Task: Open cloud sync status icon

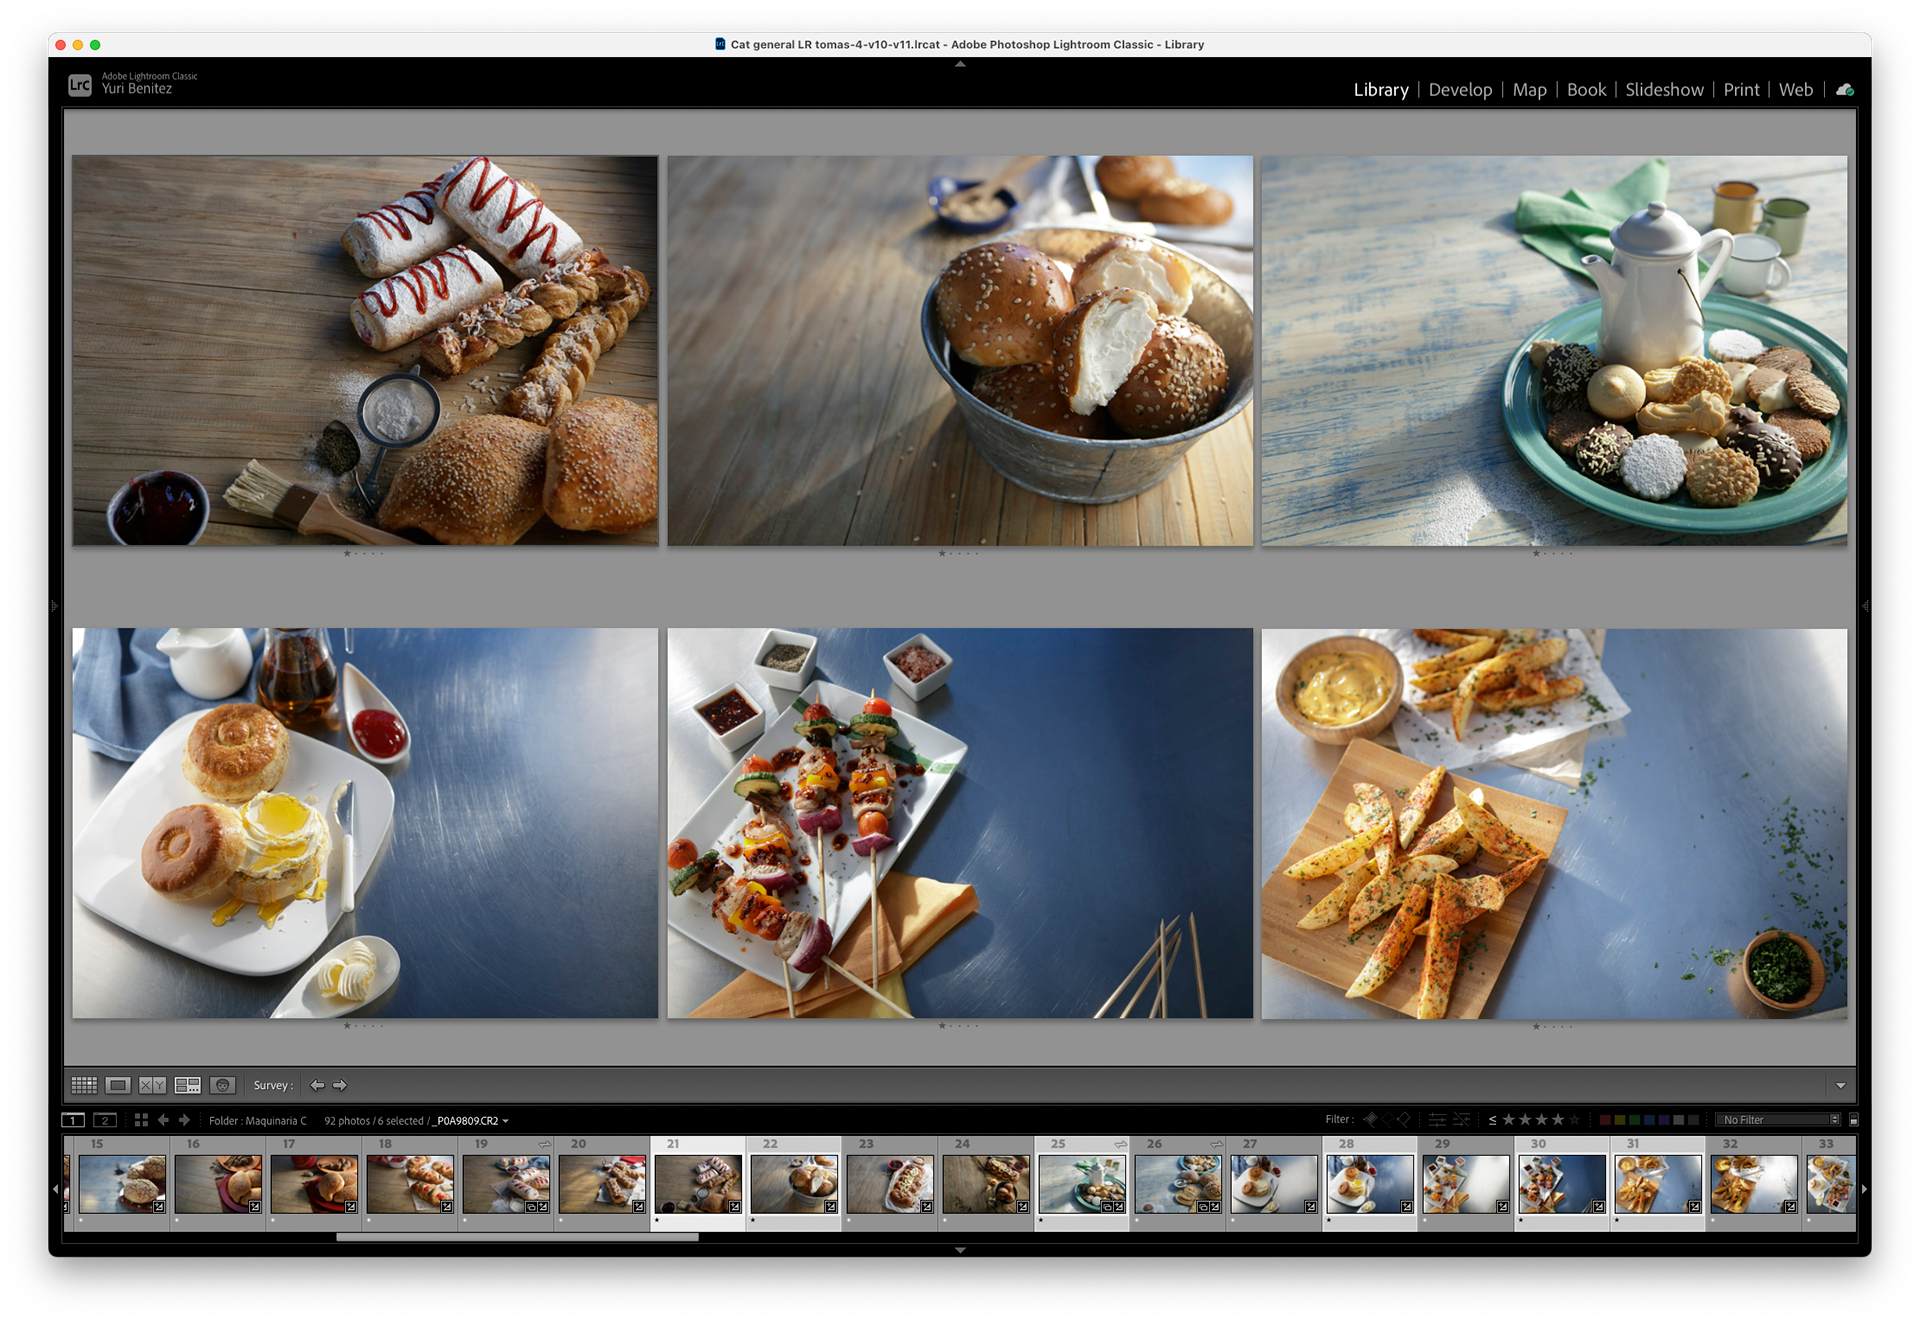Action: coord(1845,90)
